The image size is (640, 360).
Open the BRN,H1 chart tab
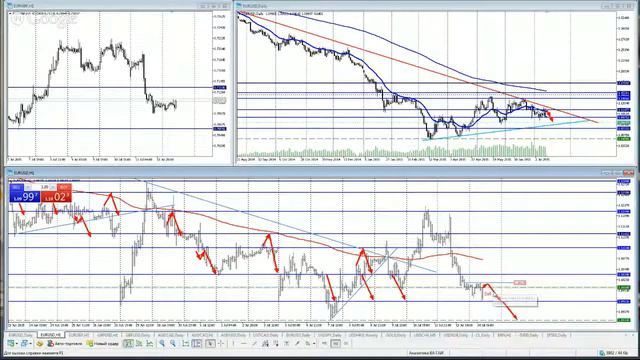tap(504, 335)
